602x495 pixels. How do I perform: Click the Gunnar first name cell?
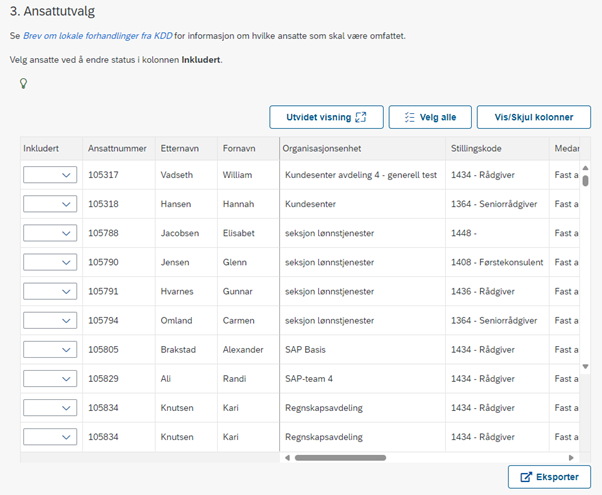point(248,291)
